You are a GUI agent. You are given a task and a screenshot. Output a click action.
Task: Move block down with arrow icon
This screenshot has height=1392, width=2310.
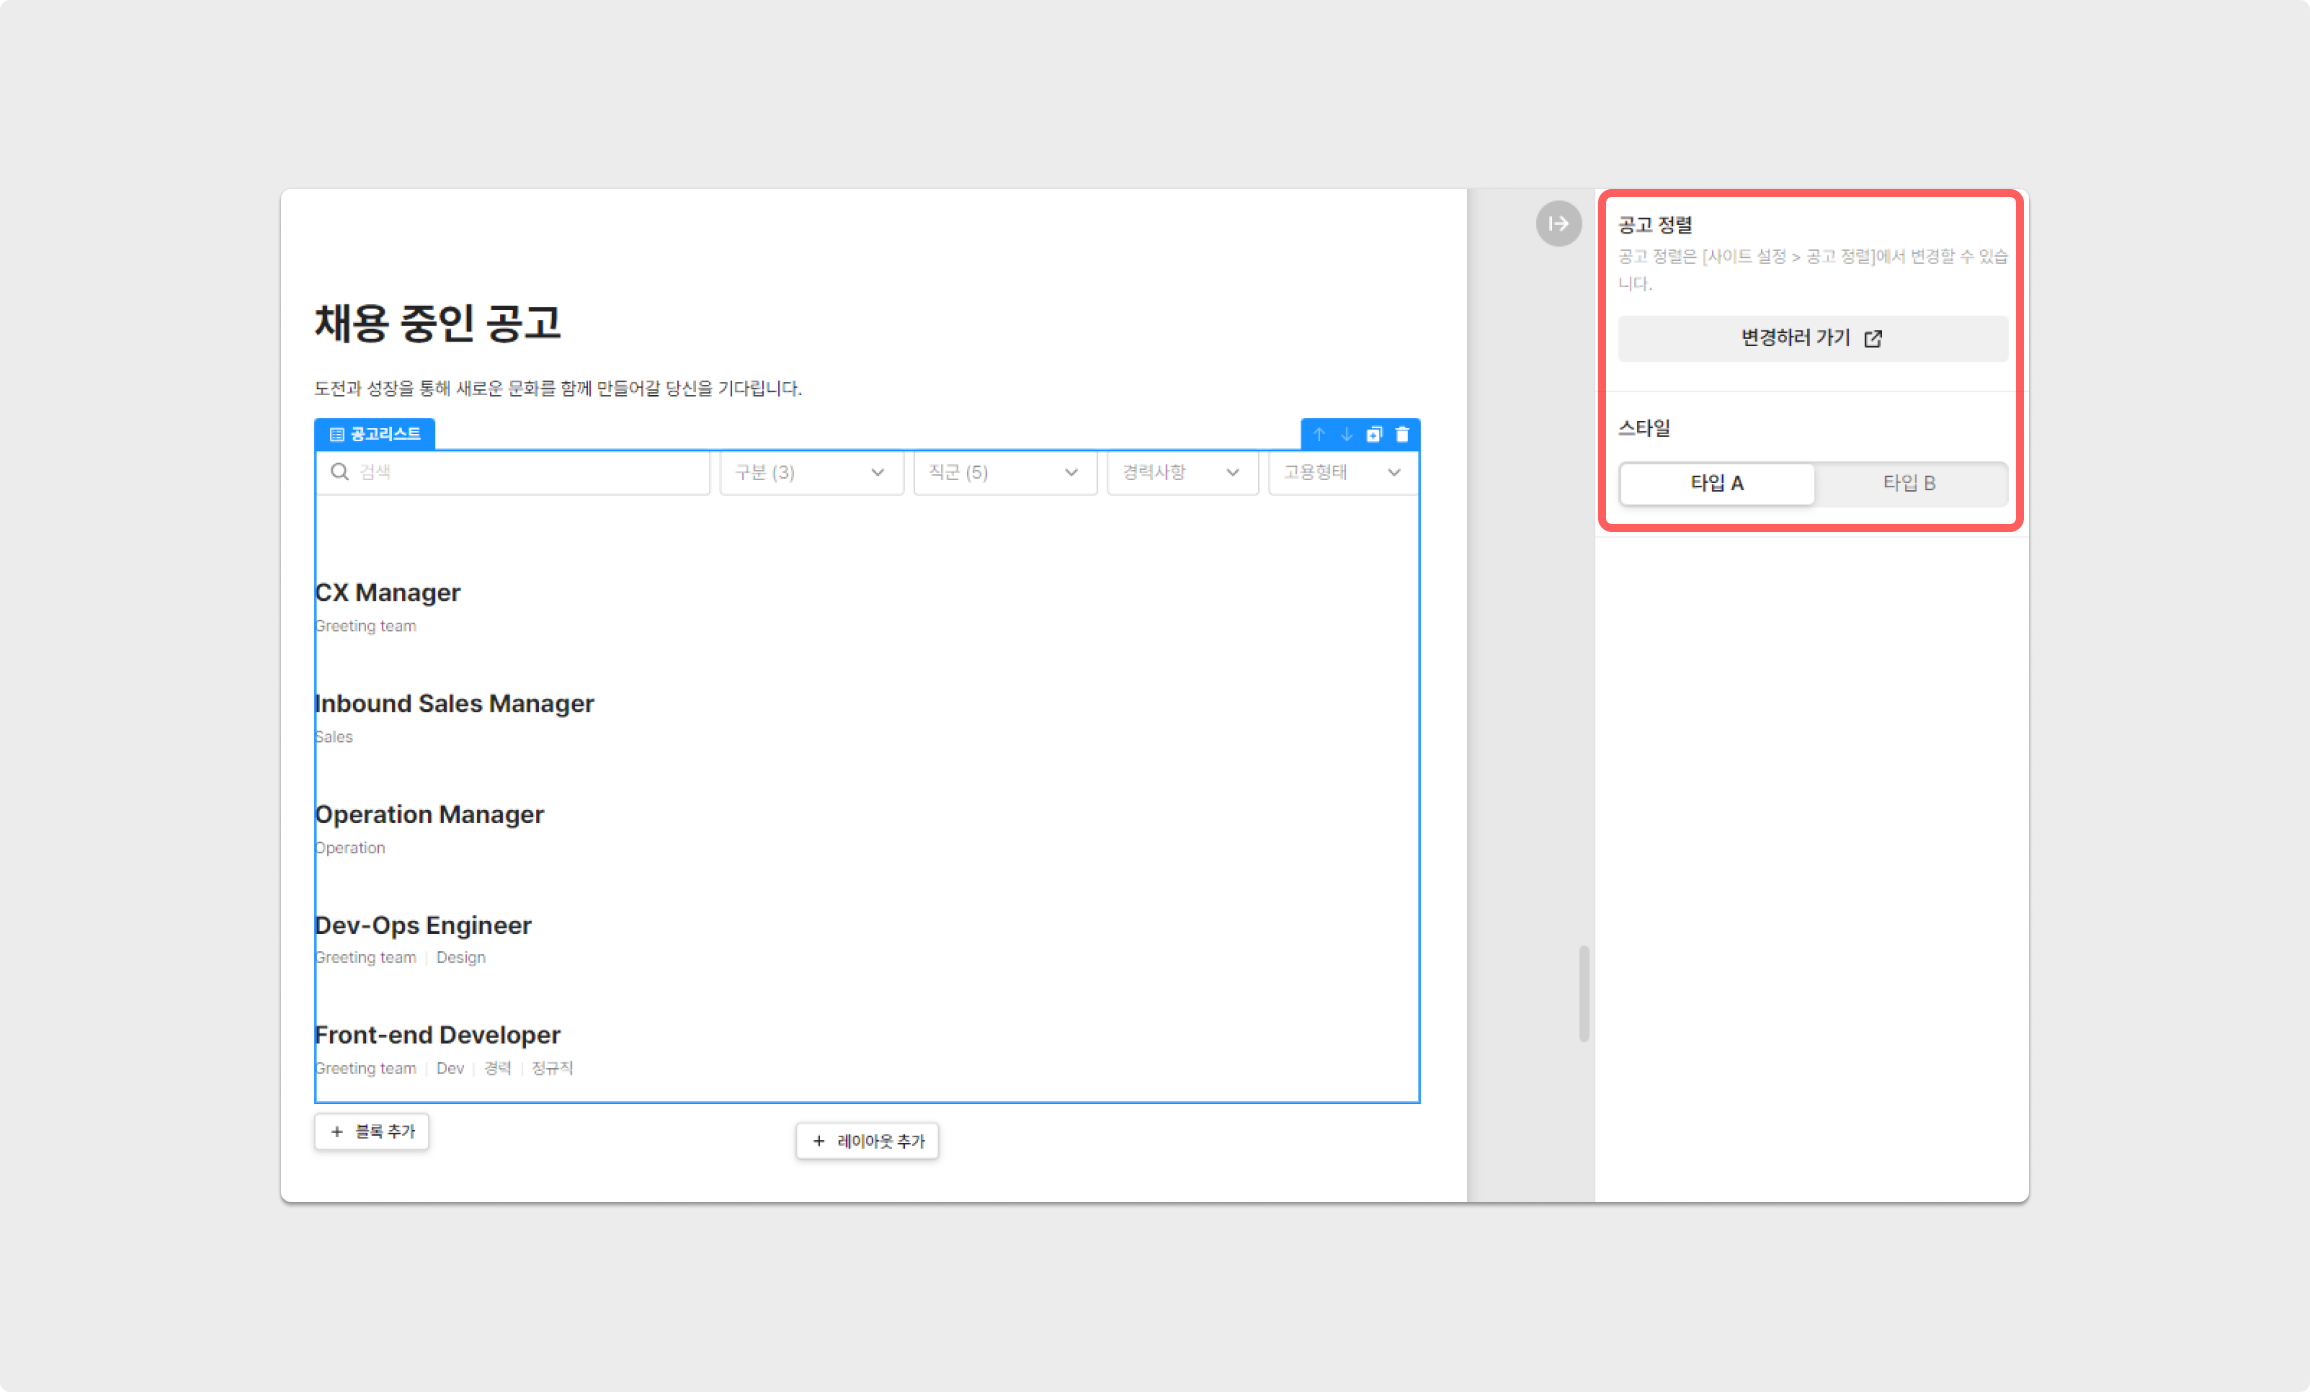[x=1347, y=434]
